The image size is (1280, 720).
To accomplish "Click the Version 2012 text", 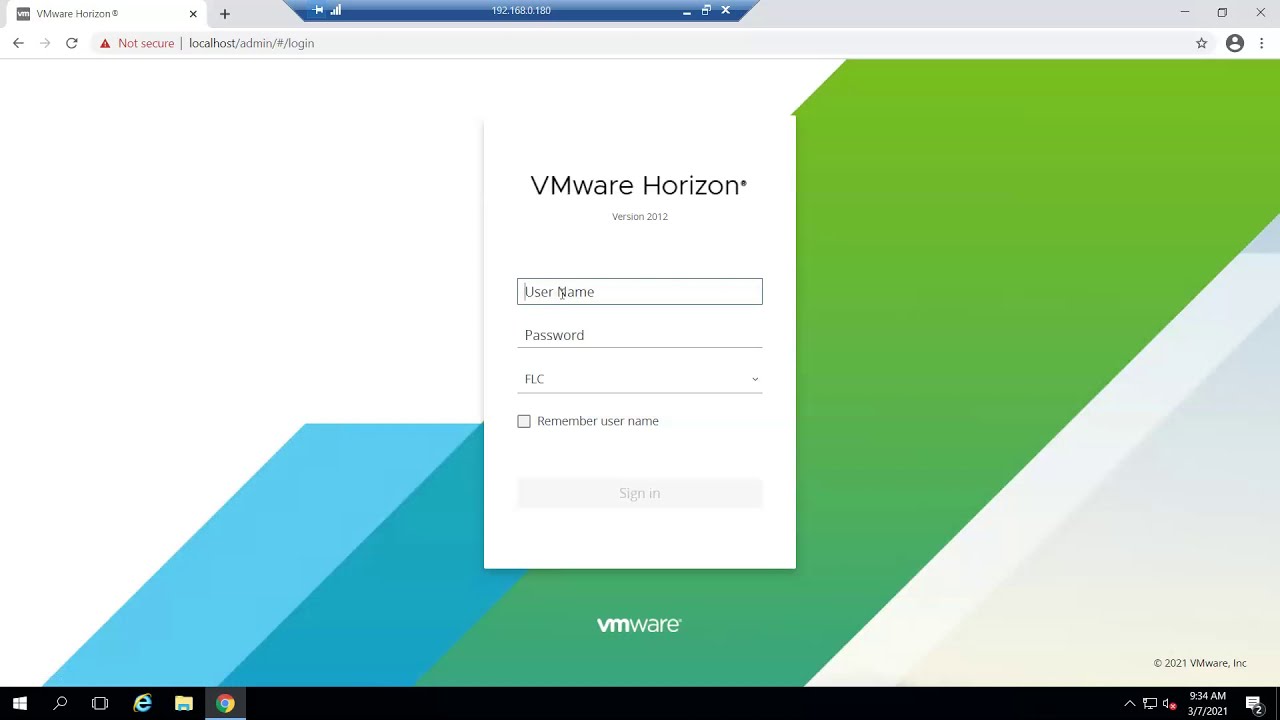I will tap(640, 216).
